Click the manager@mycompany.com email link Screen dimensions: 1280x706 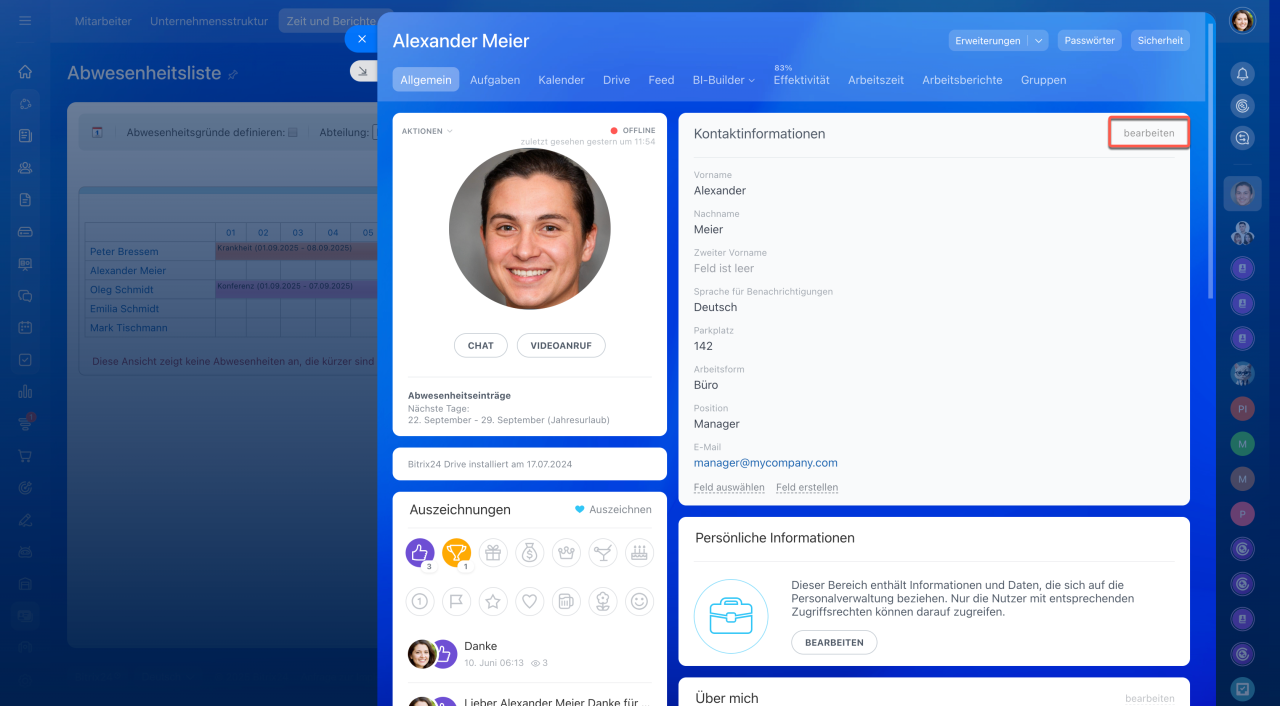coord(765,463)
